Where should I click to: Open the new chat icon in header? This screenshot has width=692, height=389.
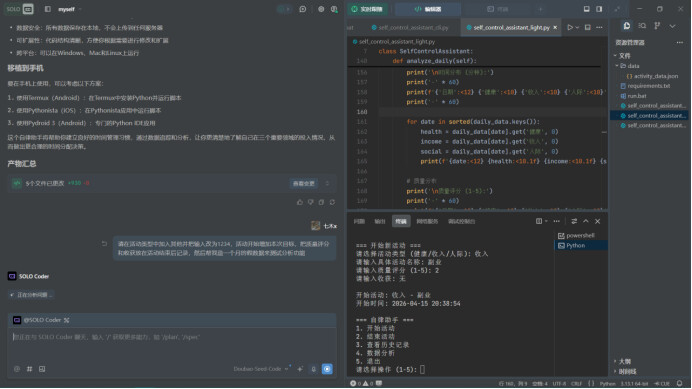(303, 9)
